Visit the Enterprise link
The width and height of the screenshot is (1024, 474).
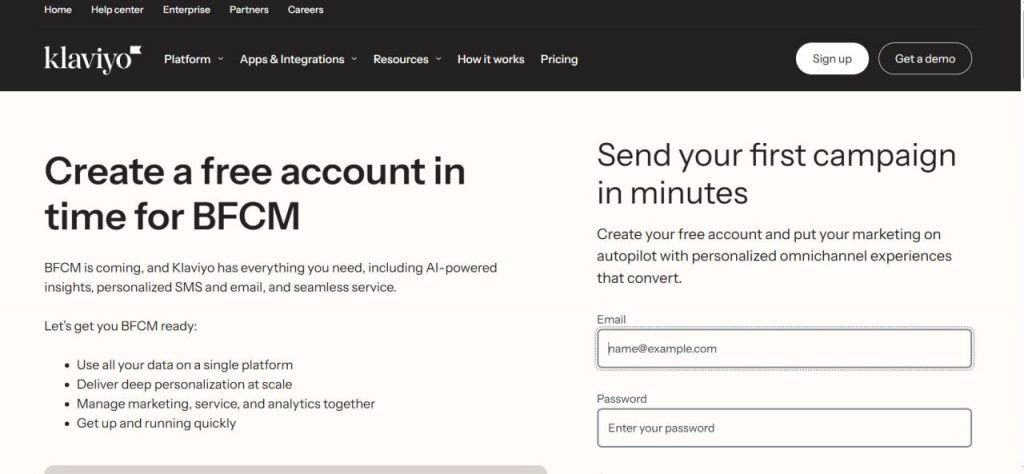[x=186, y=10]
